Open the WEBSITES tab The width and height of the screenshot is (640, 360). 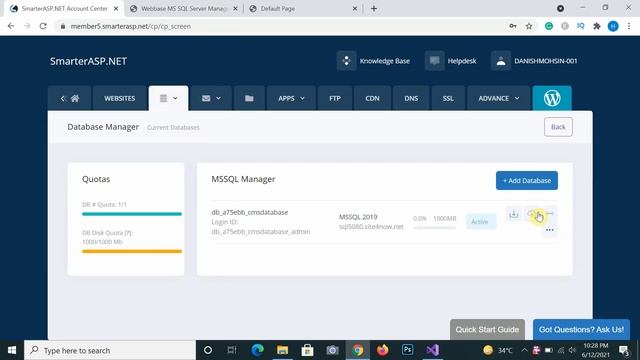(x=120, y=98)
